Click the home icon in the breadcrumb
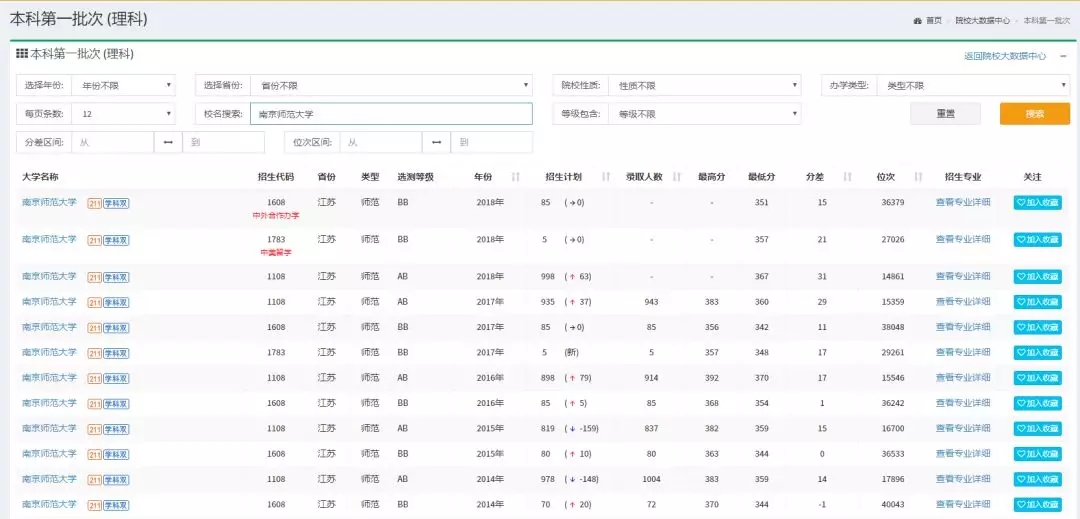The image size is (1080, 519). (917, 21)
